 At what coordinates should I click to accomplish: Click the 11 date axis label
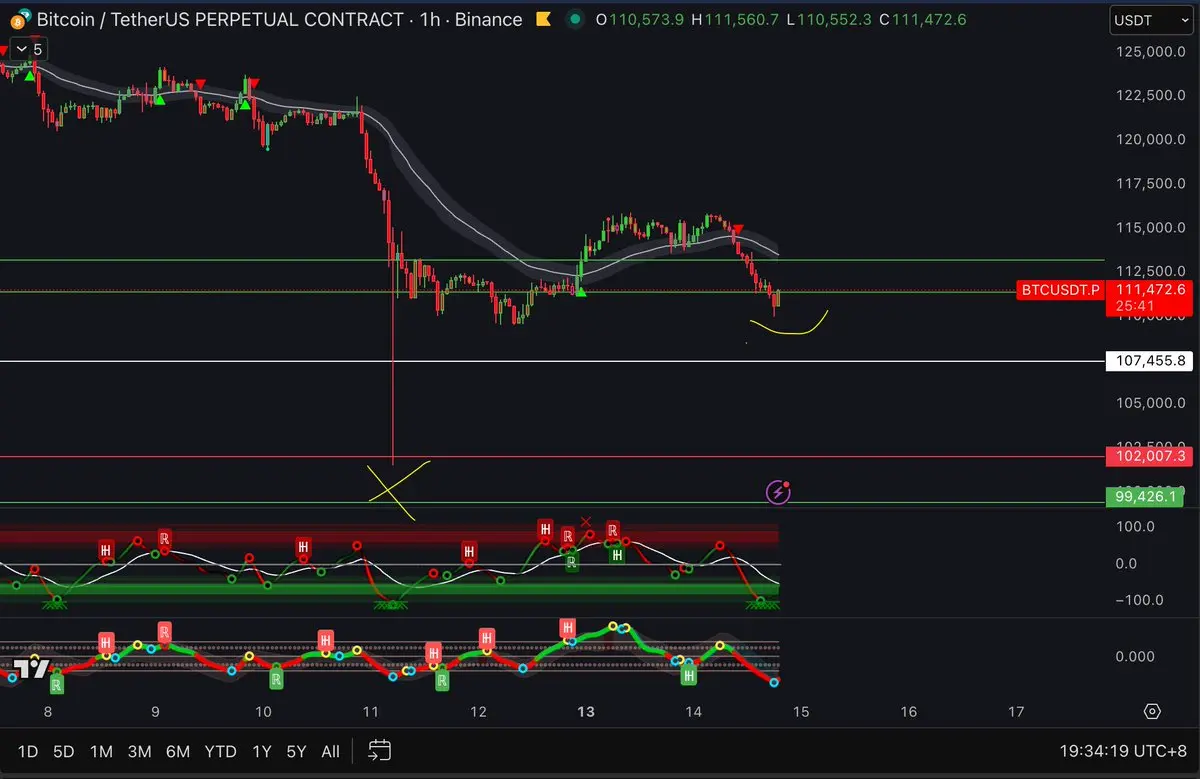[371, 712]
